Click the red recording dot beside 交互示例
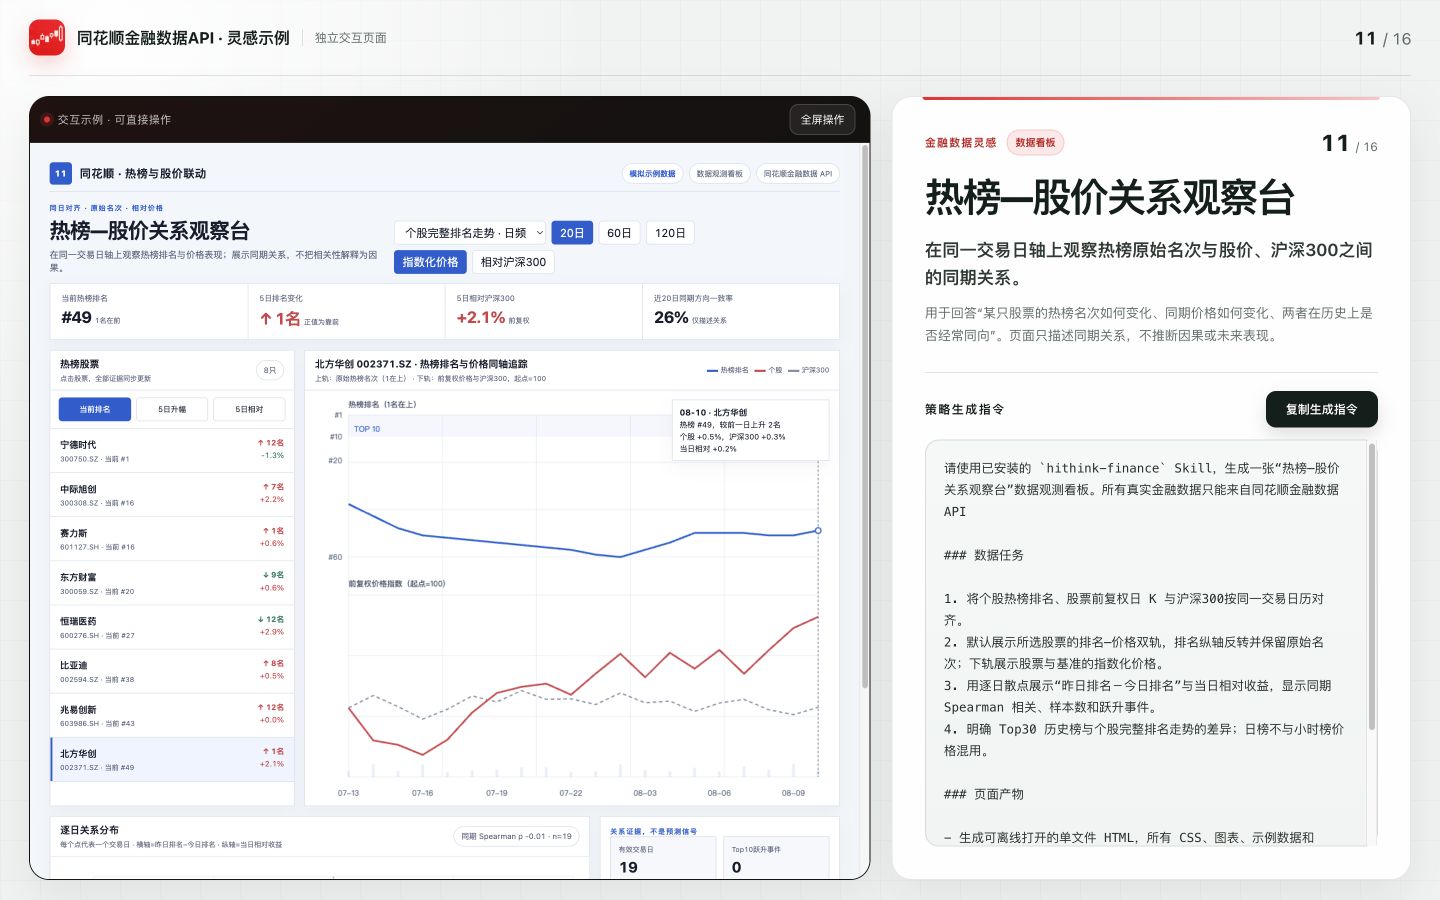Screen dimensions: 1440x900 pyautogui.click(x=46, y=119)
